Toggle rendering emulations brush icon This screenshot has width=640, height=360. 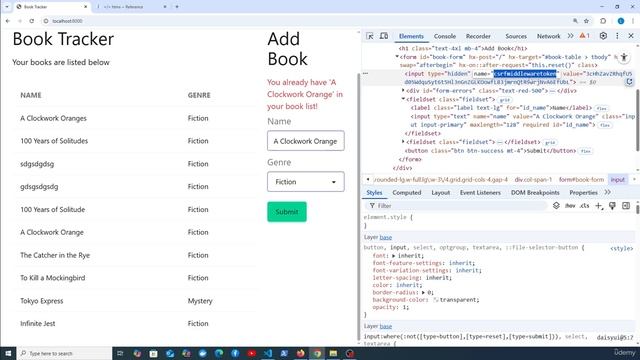(x=612, y=206)
